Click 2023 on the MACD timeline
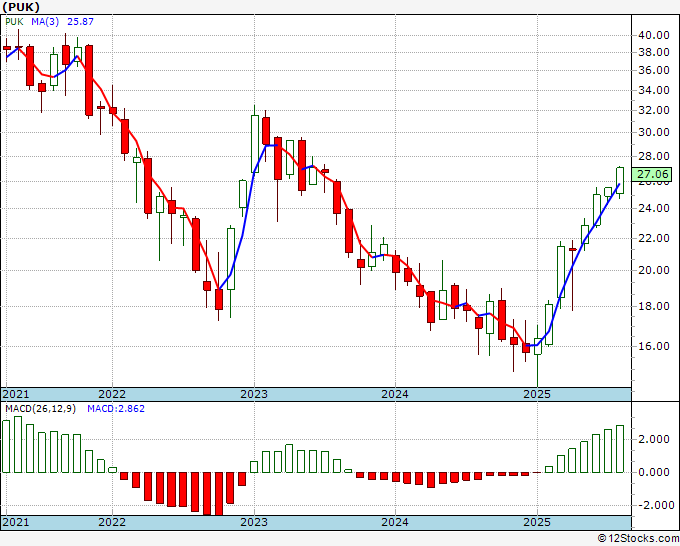 (x=254, y=522)
